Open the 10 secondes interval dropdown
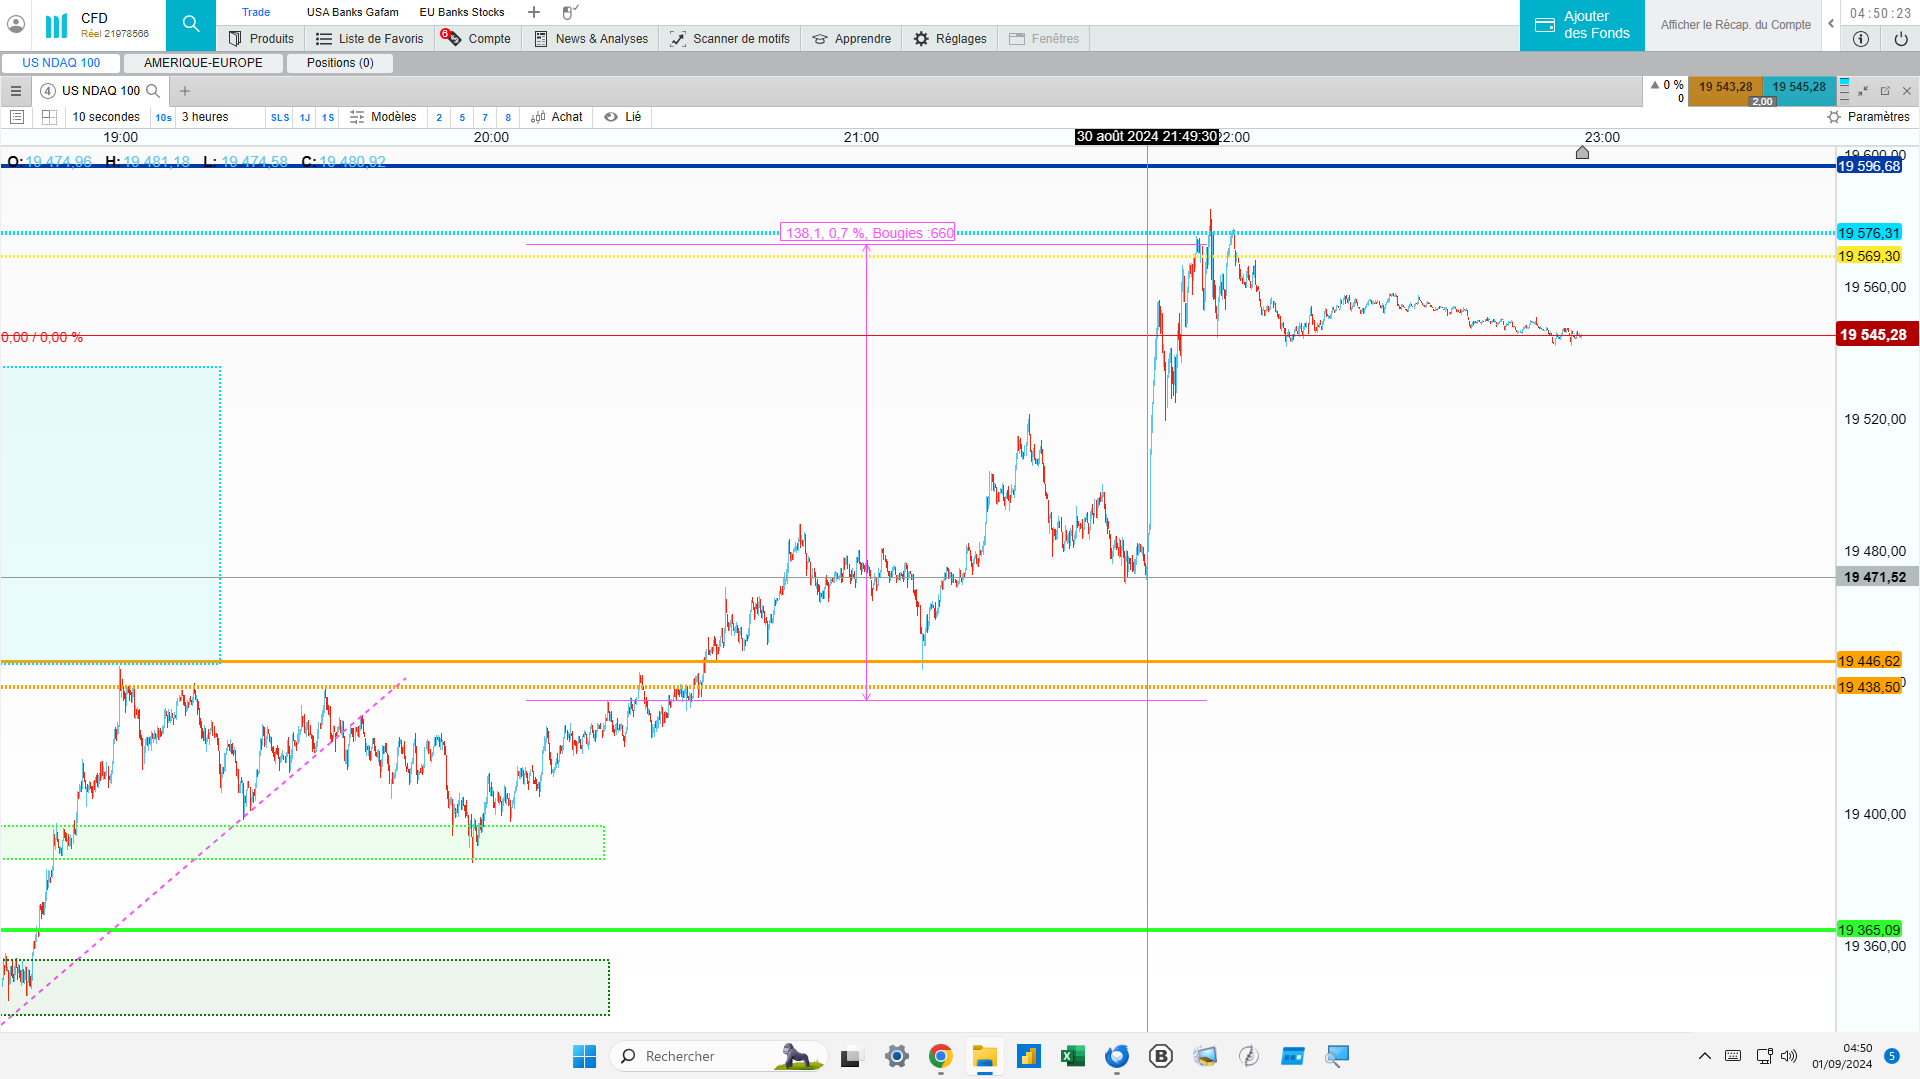Image resolution: width=1920 pixels, height=1079 pixels. (106, 117)
